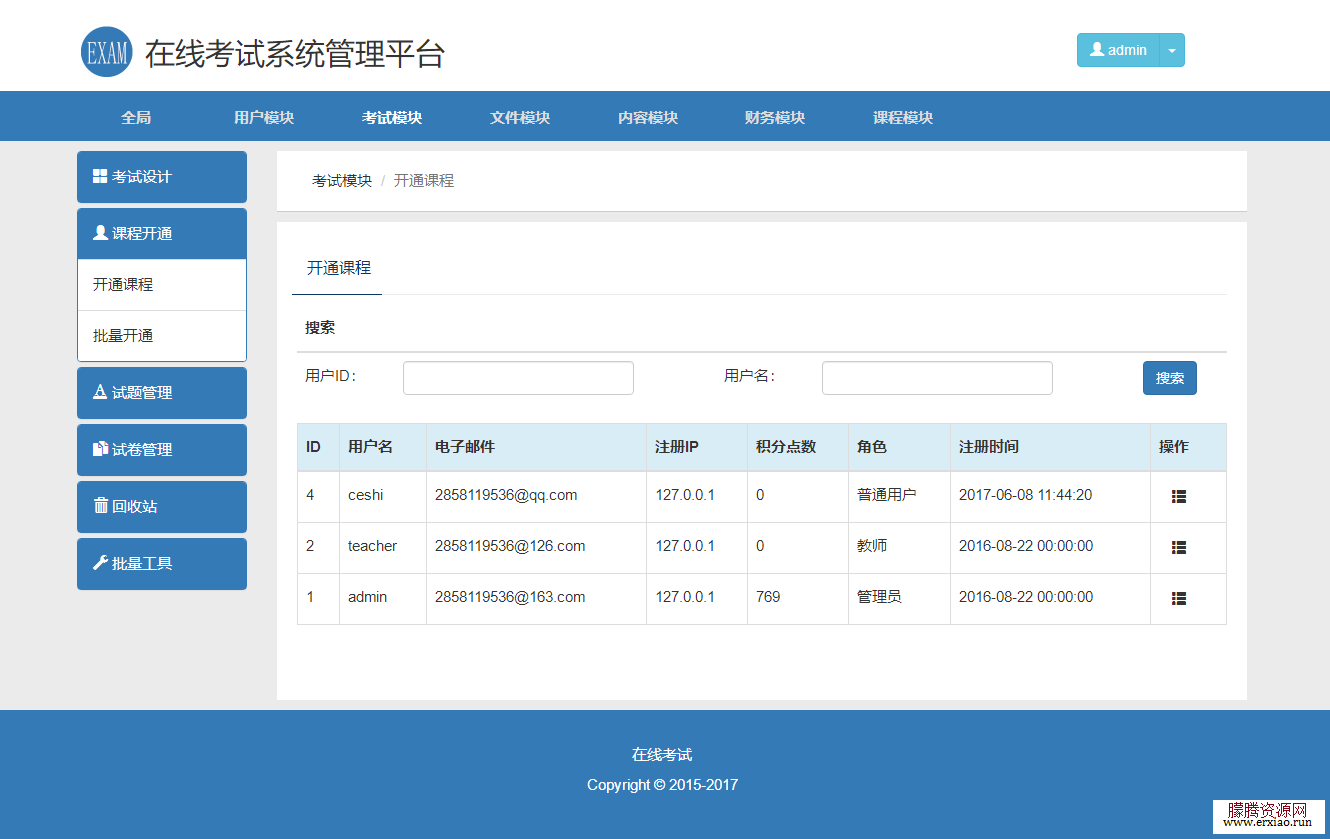Click the admin user button
The width and height of the screenshot is (1330, 839).
point(1118,50)
